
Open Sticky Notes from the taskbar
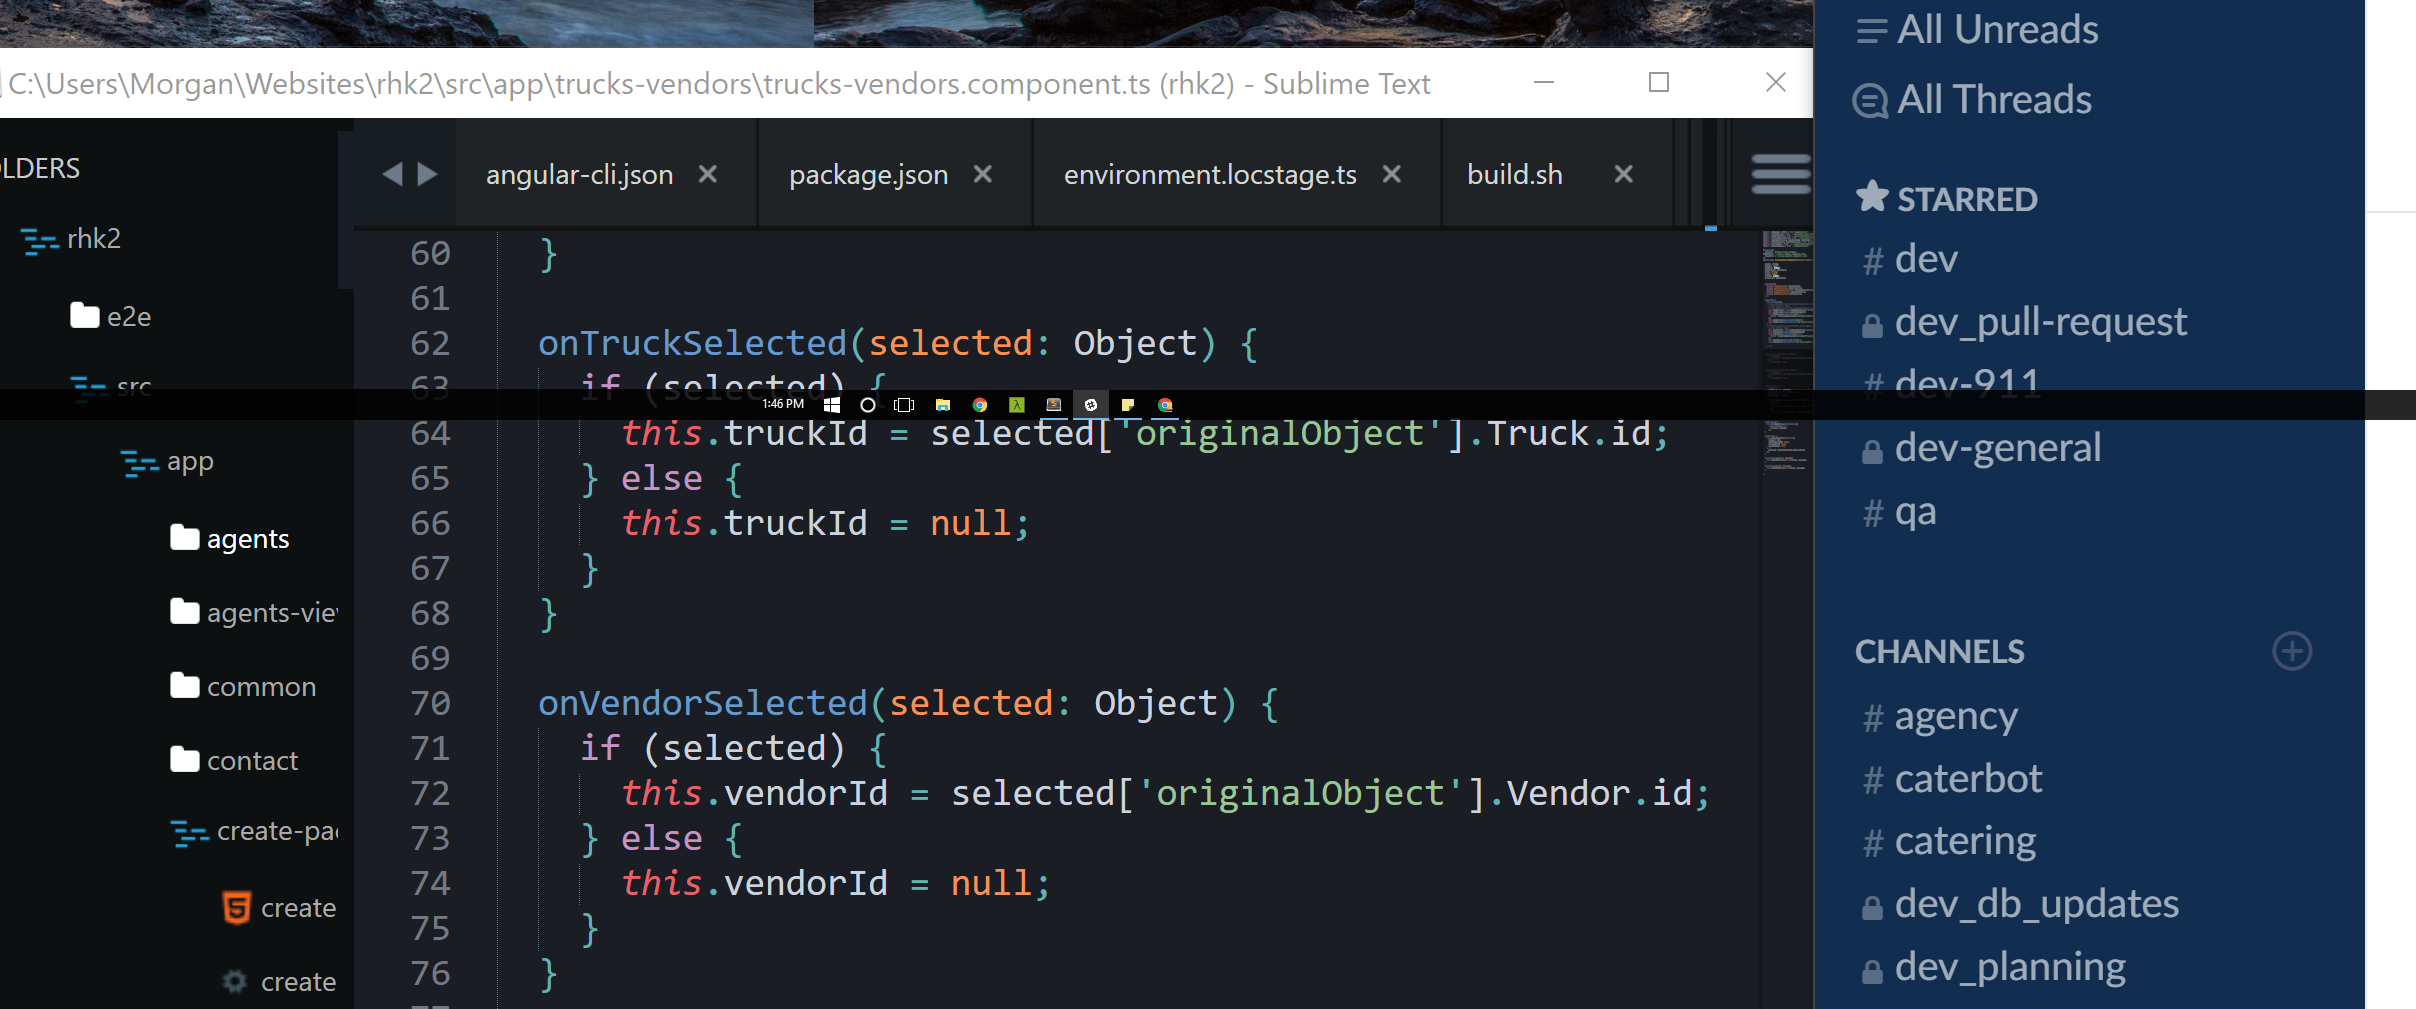(1127, 404)
